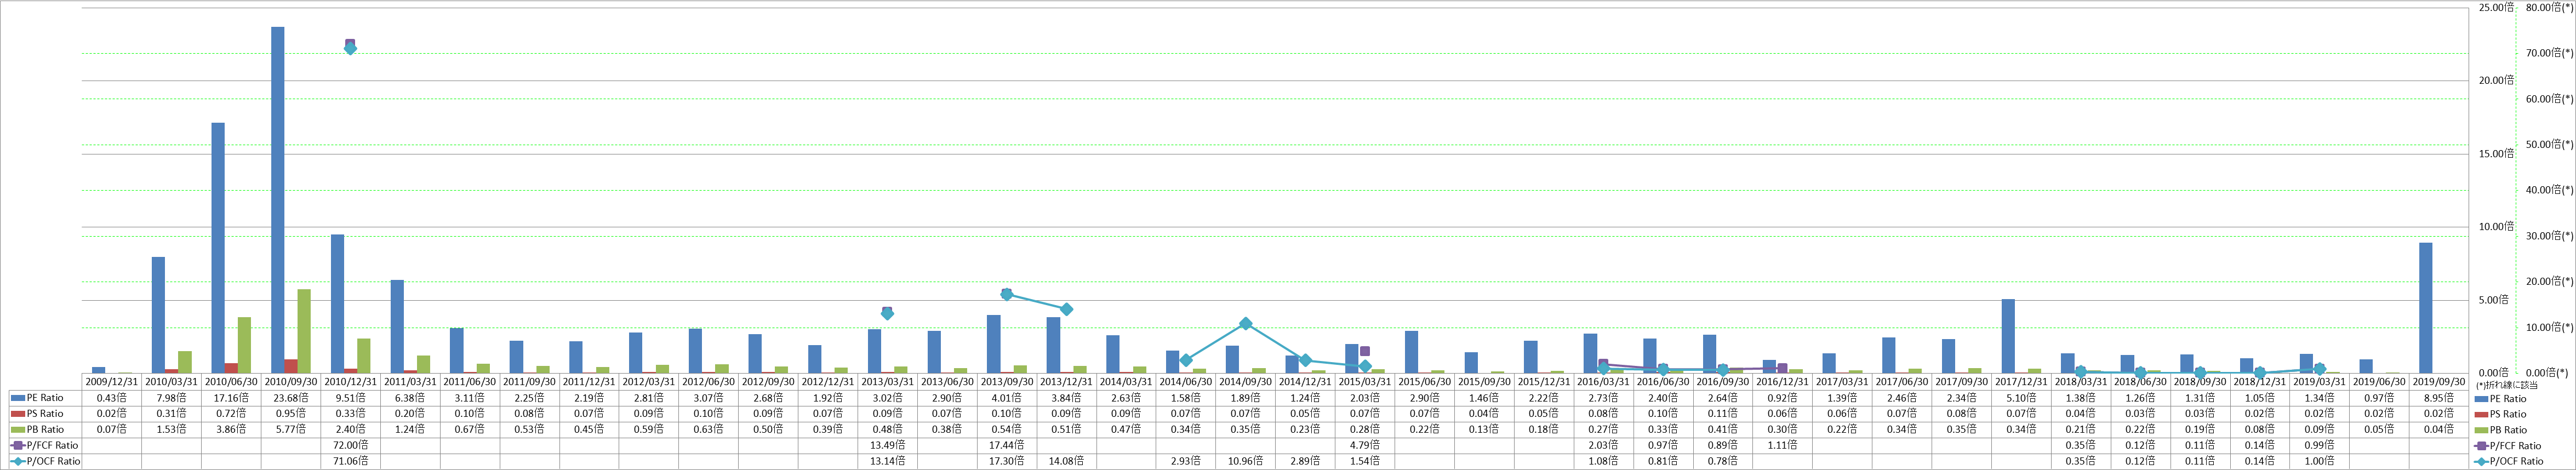Click the 5.10倍 PE value cell
The width and height of the screenshot is (2576, 470).
pos(2020,398)
